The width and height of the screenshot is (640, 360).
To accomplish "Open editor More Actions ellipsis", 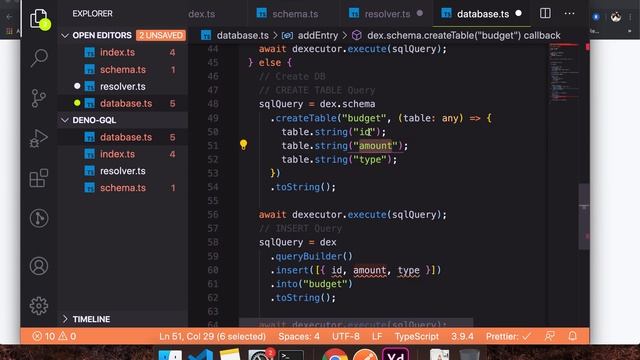I will (x=569, y=13).
